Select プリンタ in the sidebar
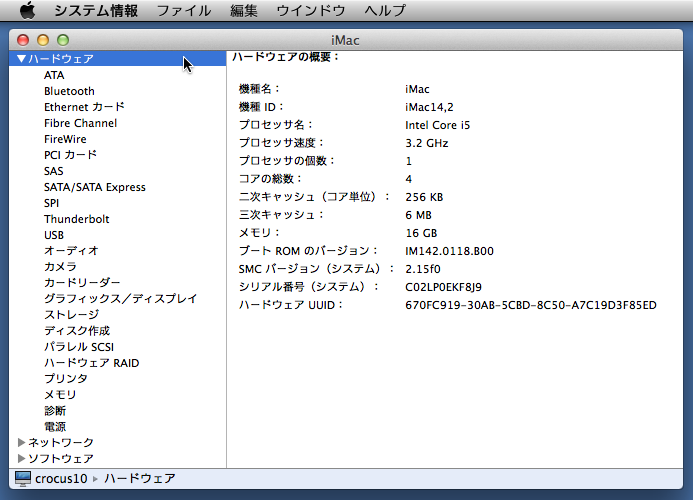 65,378
